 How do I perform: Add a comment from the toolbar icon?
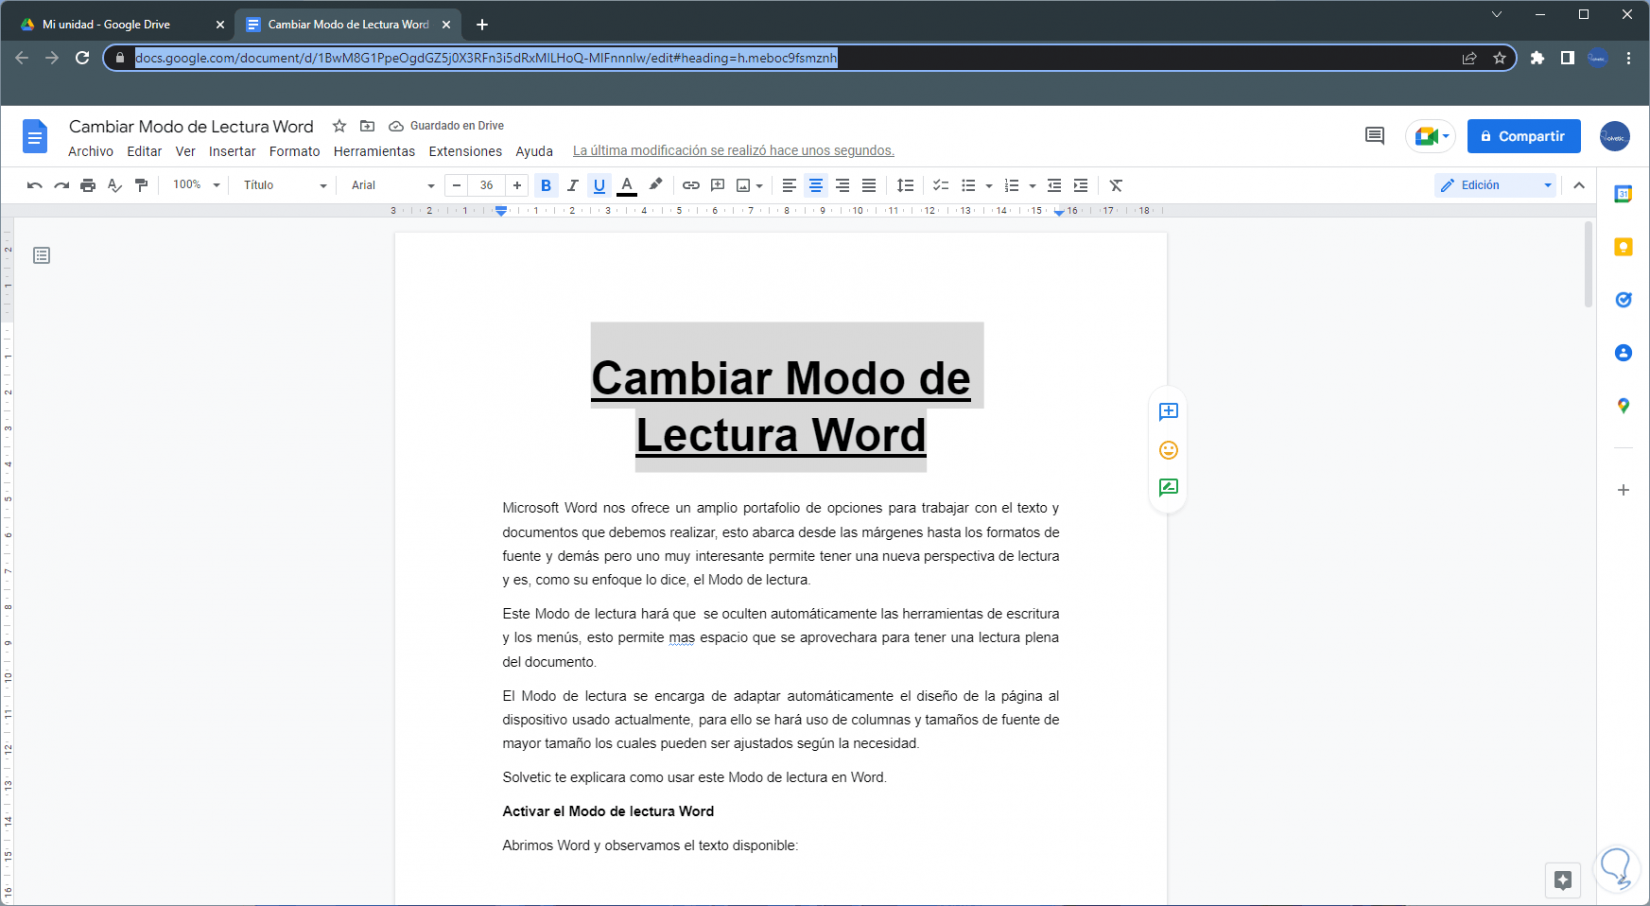(x=717, y=185)
